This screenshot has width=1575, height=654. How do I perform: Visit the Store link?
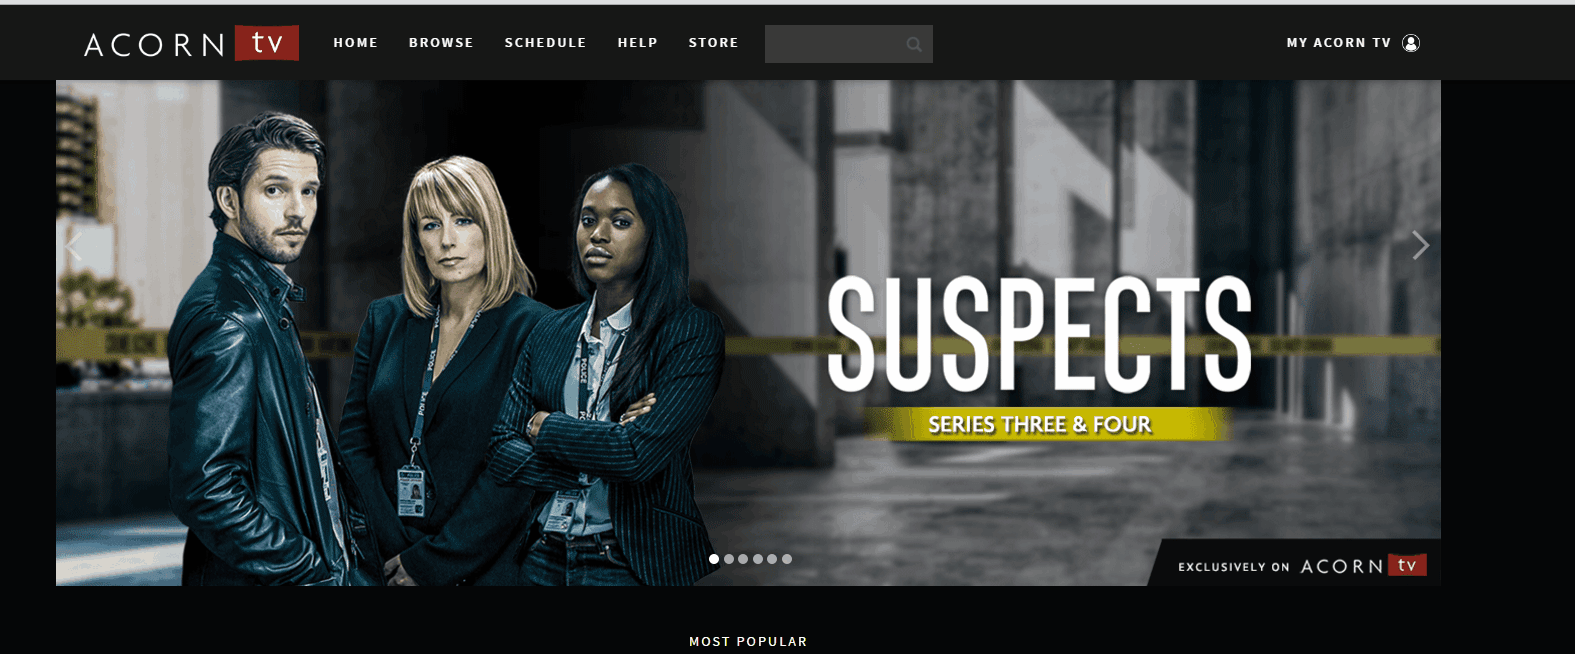713,43
